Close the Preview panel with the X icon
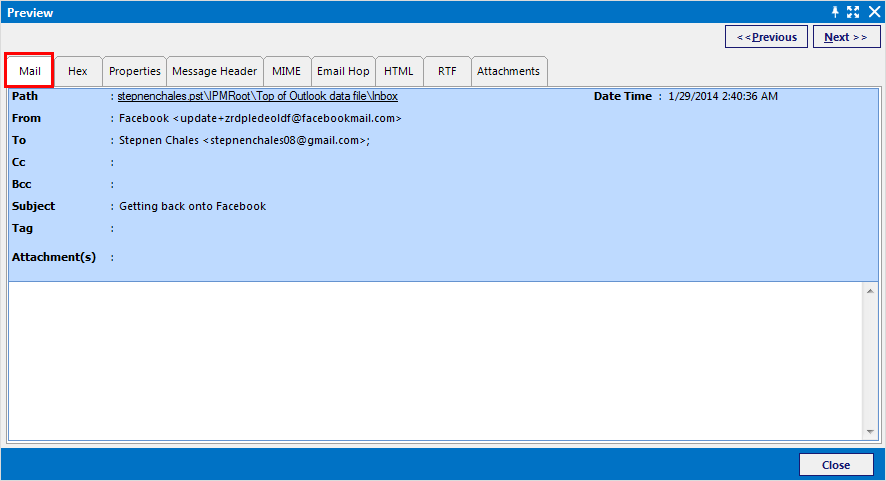The height and width of the screenshot is (481, 886). (874, 12)
